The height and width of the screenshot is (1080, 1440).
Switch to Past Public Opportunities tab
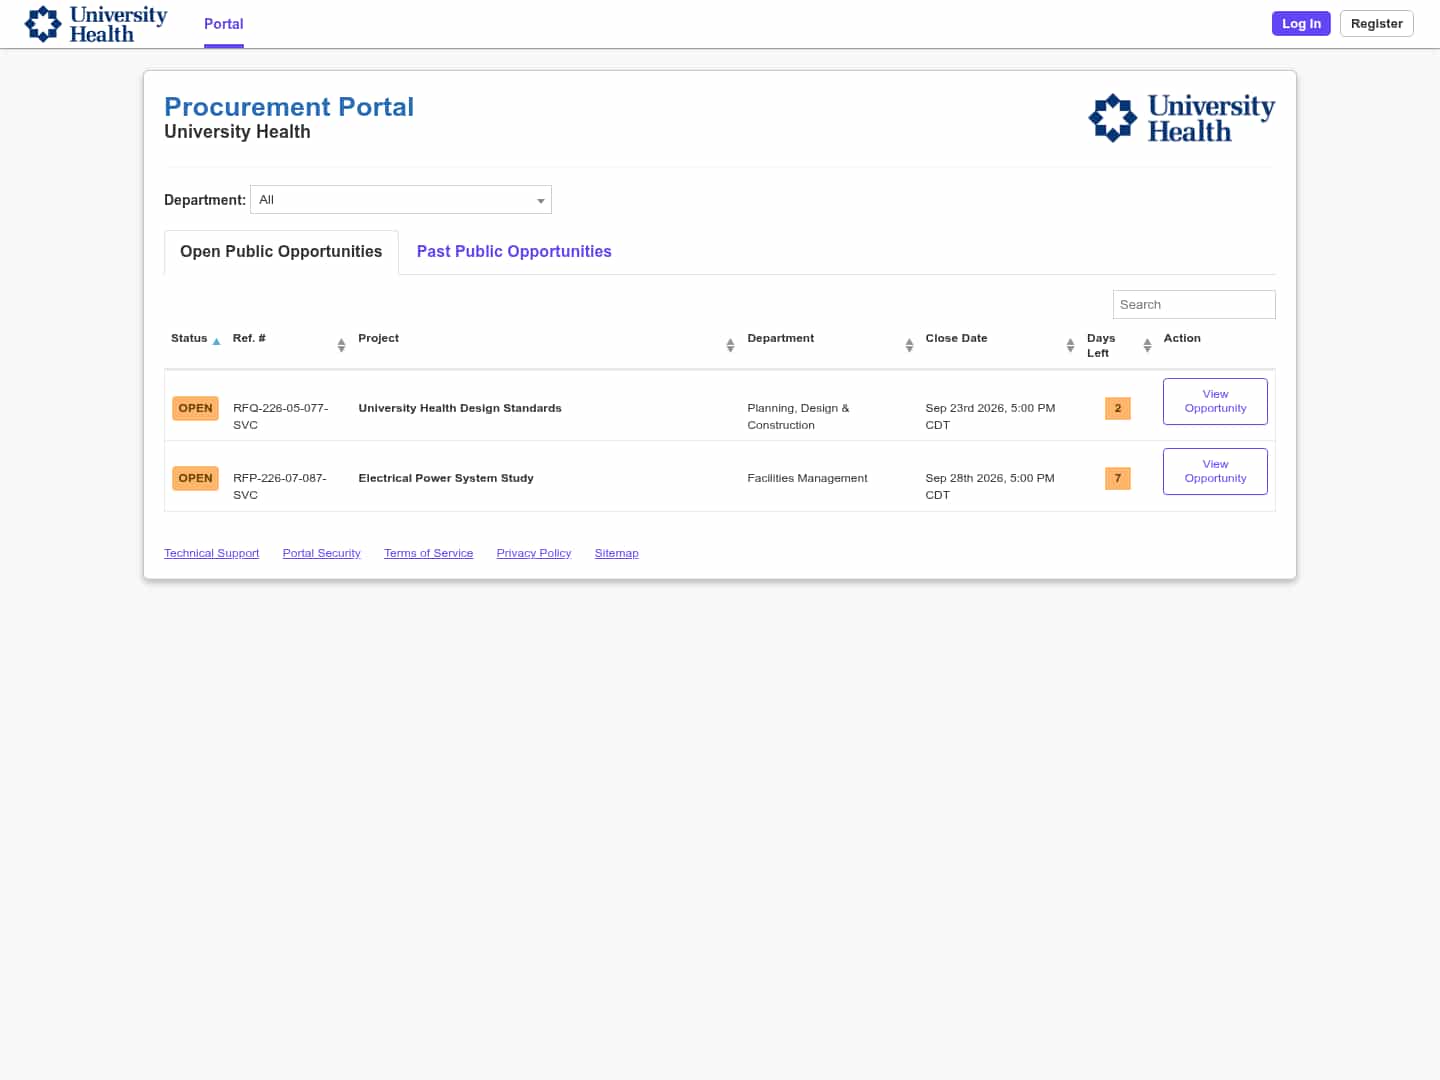pos(514,252)
